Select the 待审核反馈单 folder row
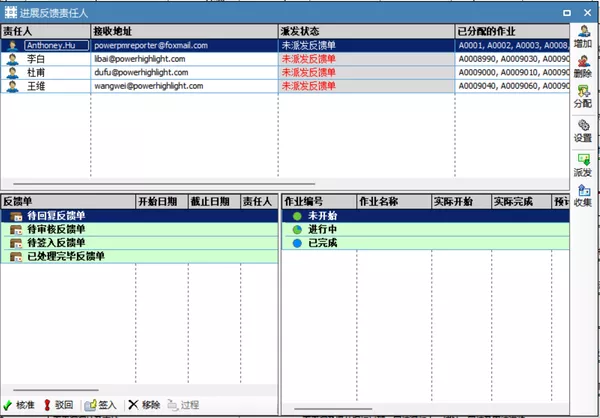 [x=139, y=230]
